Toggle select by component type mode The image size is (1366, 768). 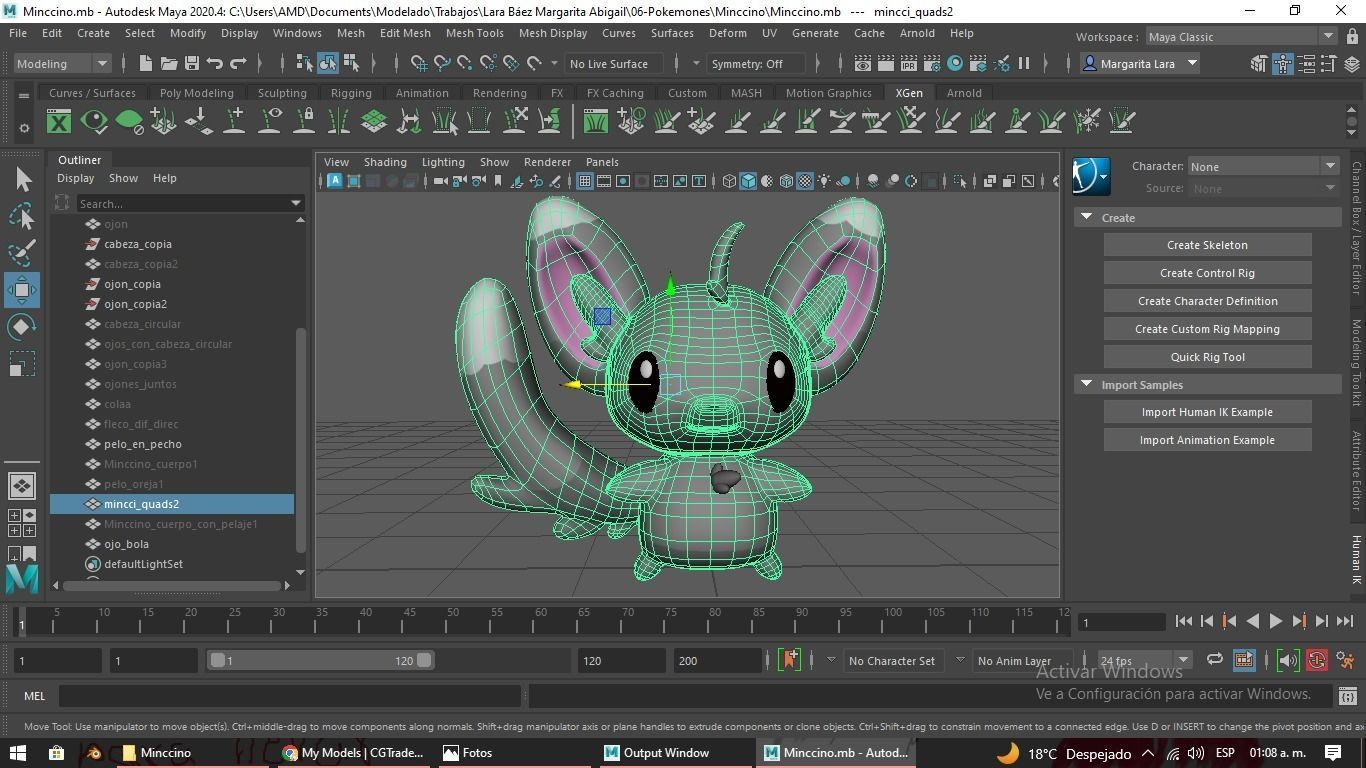point(351,63)
